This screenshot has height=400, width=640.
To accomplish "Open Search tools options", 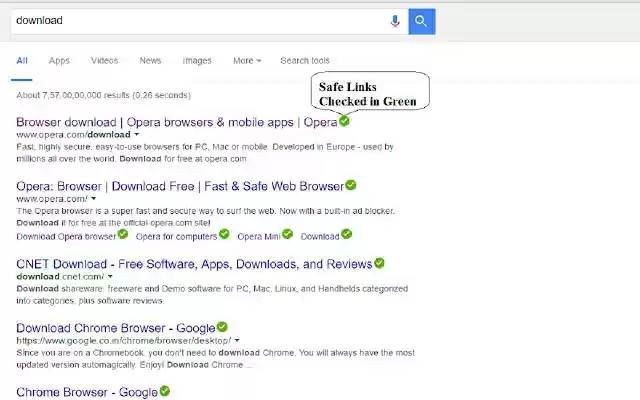I will (x=305, y=61).
